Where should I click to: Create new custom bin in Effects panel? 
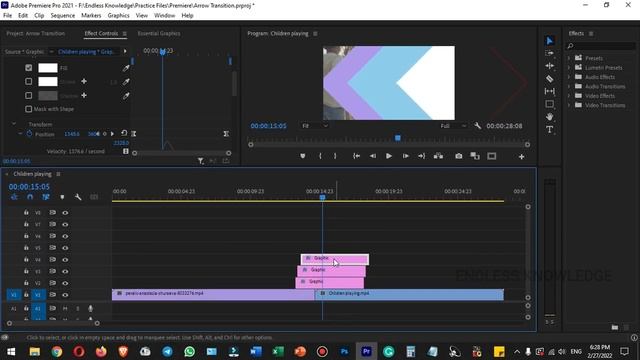(615, 327)
